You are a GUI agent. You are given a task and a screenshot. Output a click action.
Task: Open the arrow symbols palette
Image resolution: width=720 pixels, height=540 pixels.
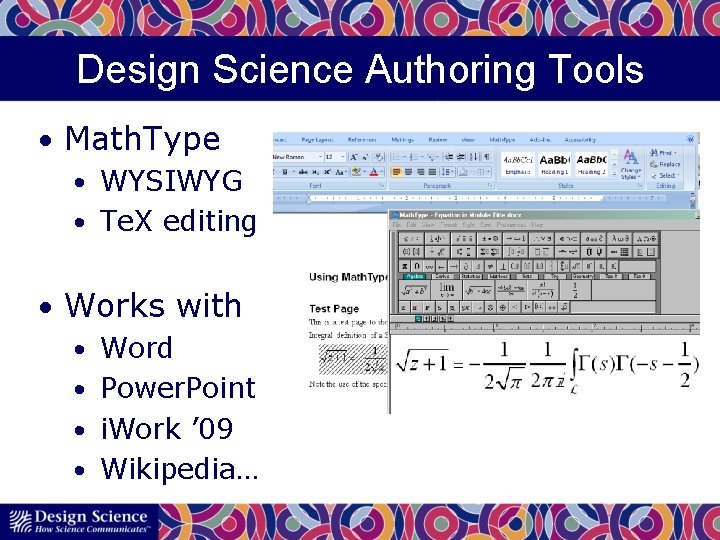click(515, 239)
